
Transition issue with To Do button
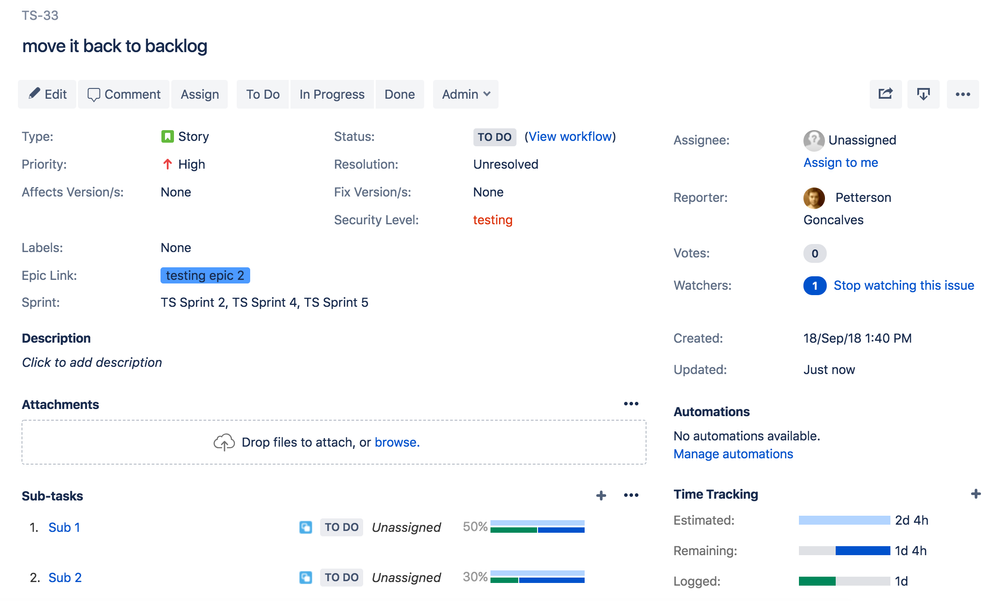[263, 94]
